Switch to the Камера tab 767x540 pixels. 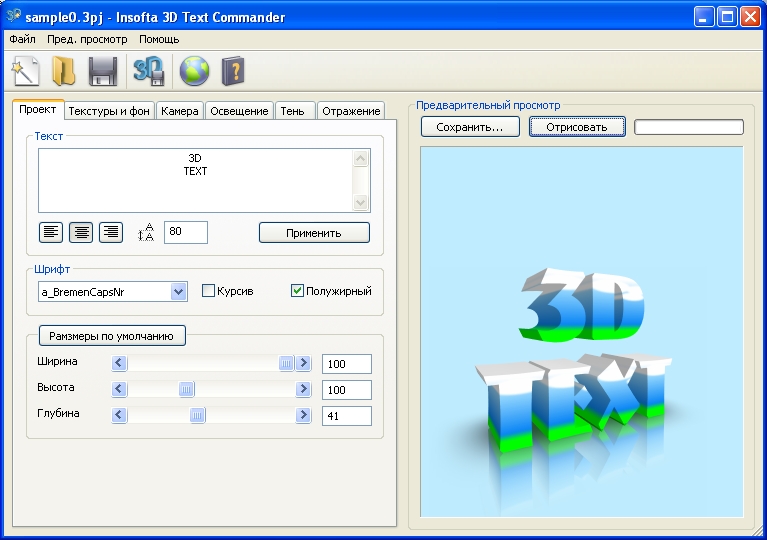180,111
